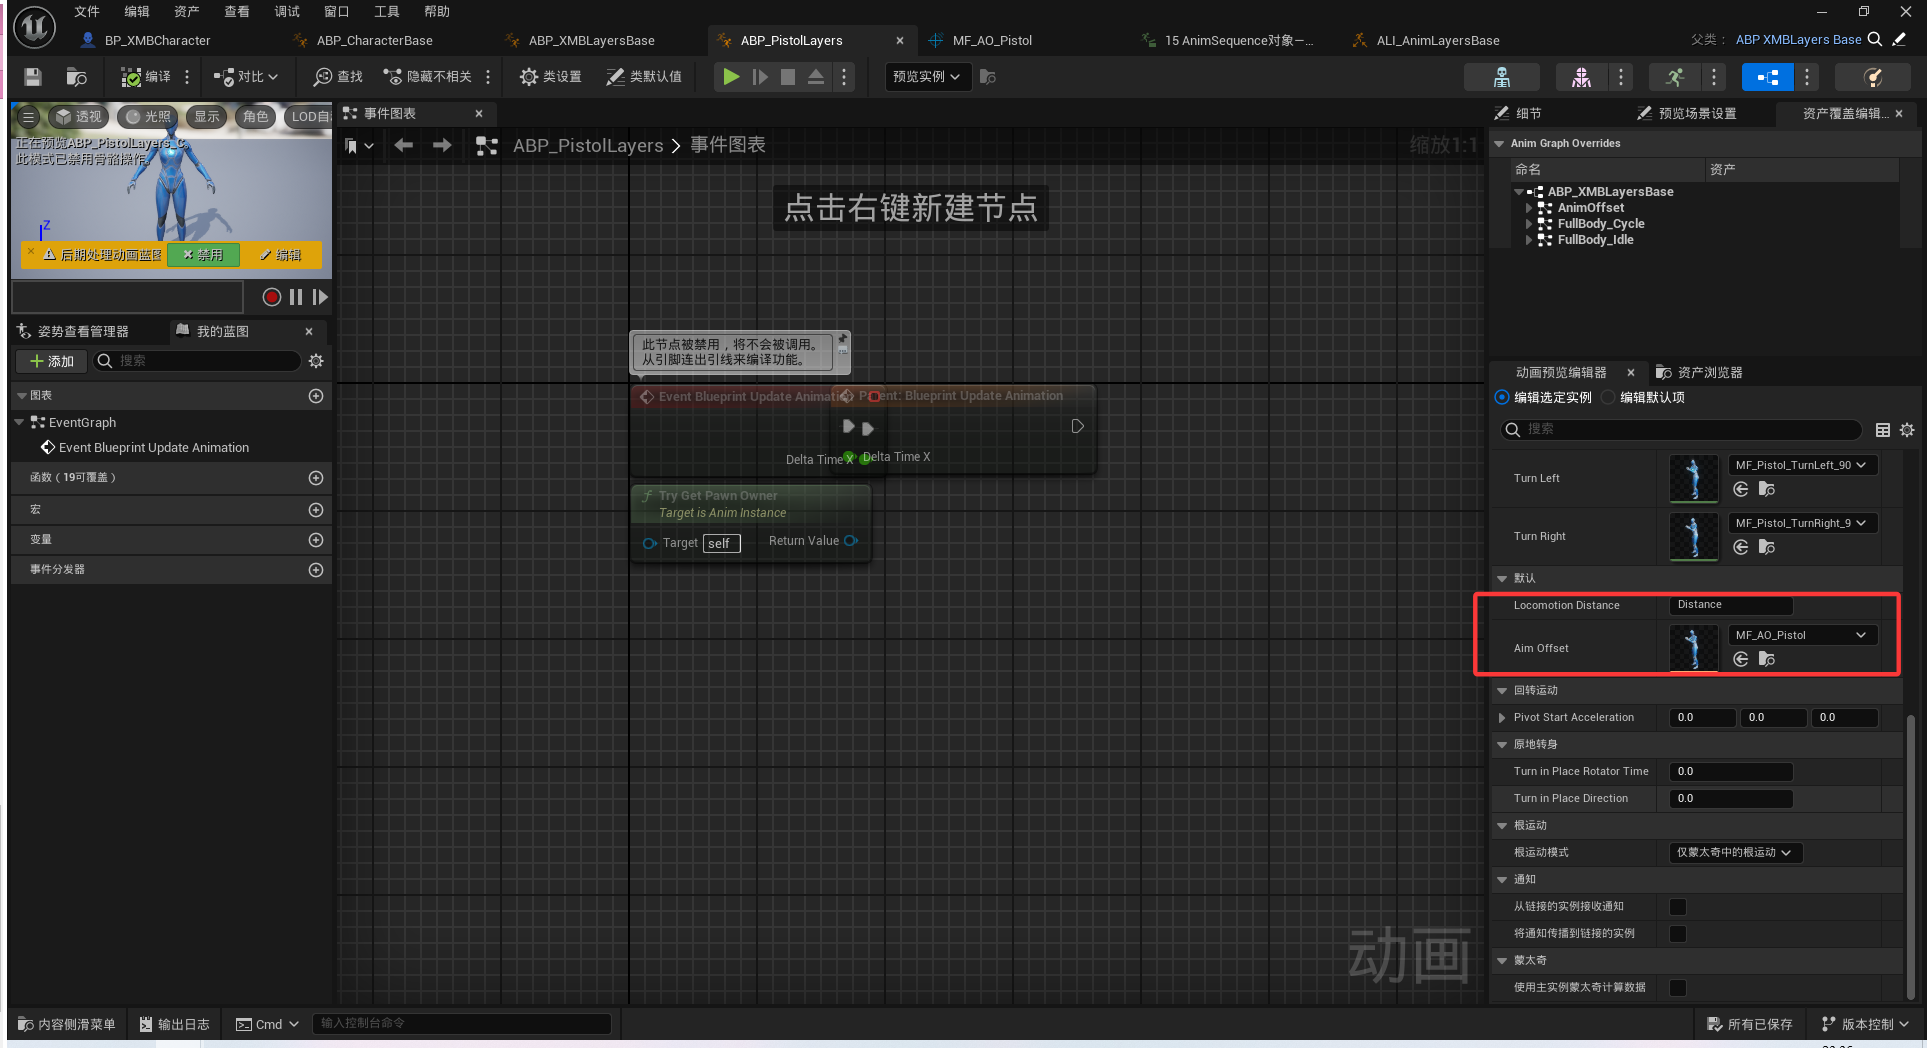Click the 编辑 edit button in the viewport
This screenshot has height=1048, width=1927.
281,255
